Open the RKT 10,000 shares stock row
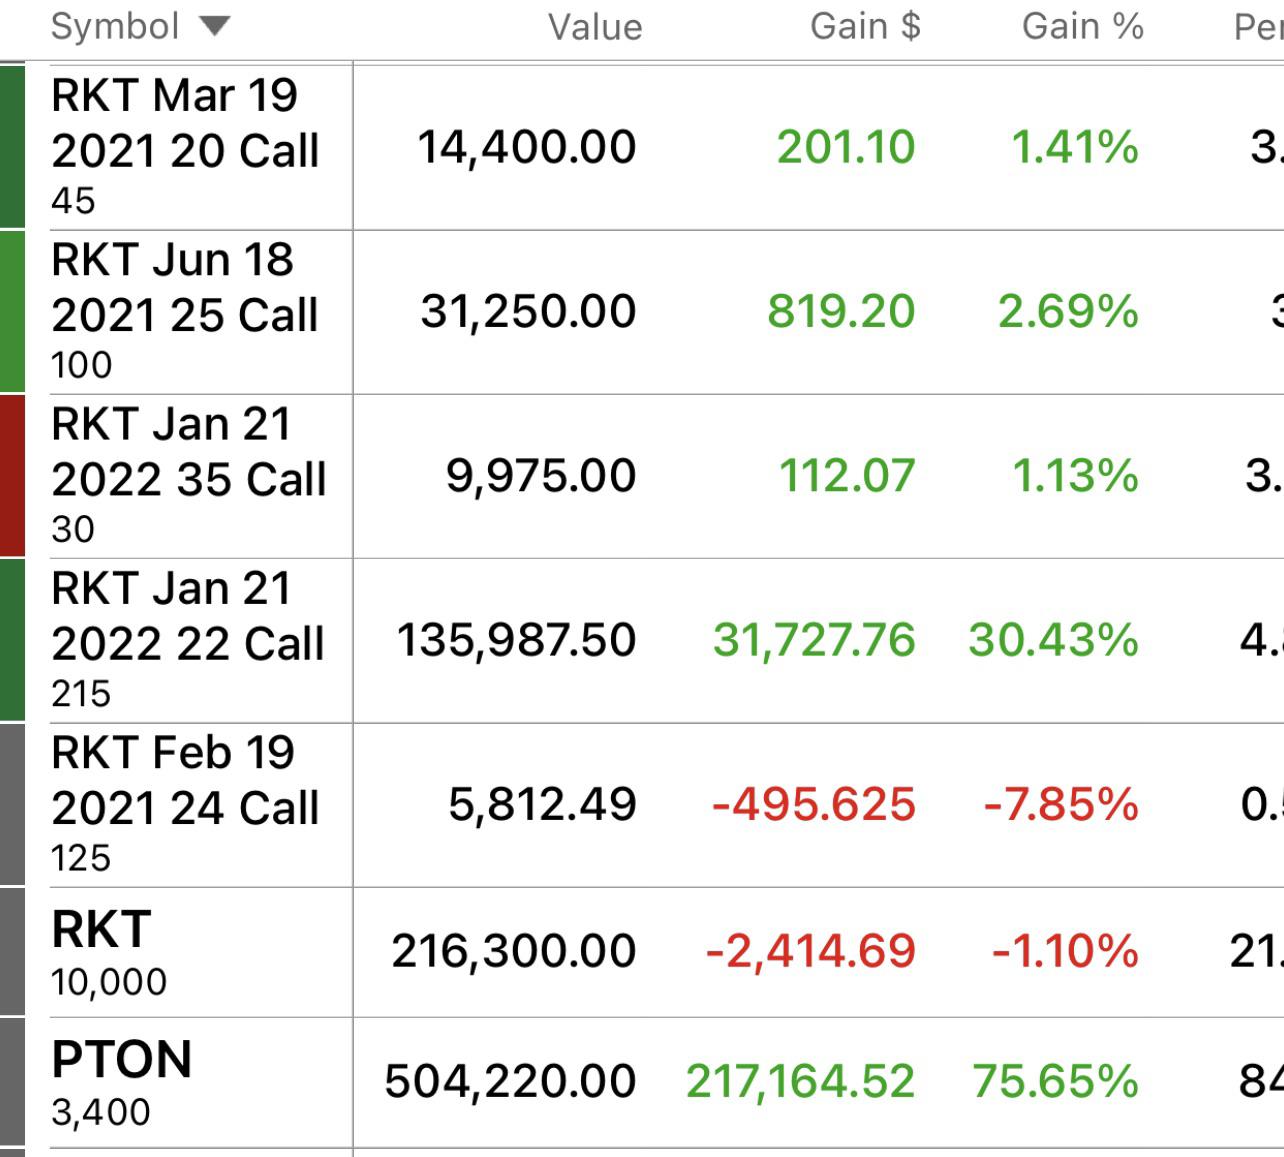1284x1157 pixels. tap(642, 952)
